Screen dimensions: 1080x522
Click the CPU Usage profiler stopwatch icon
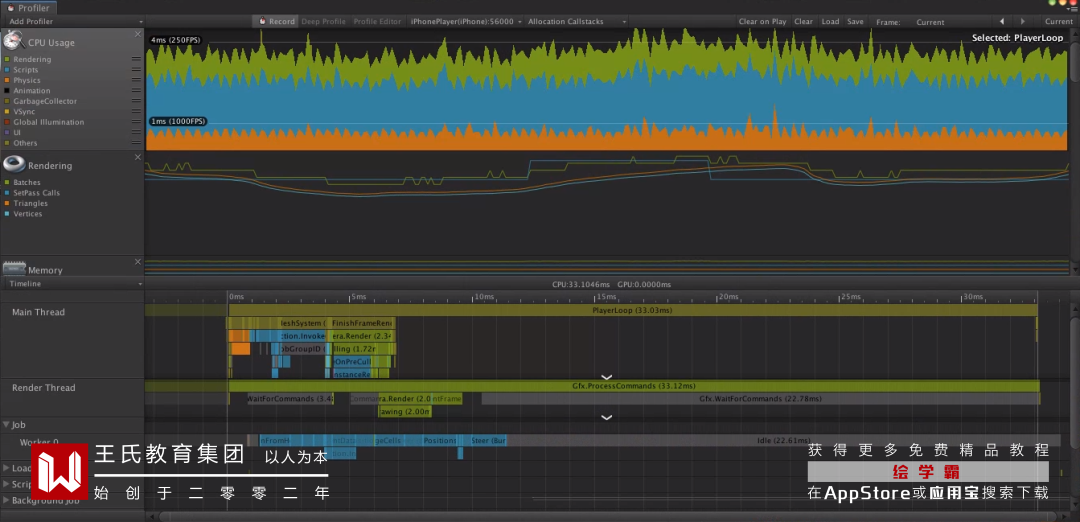click(13, 41)
